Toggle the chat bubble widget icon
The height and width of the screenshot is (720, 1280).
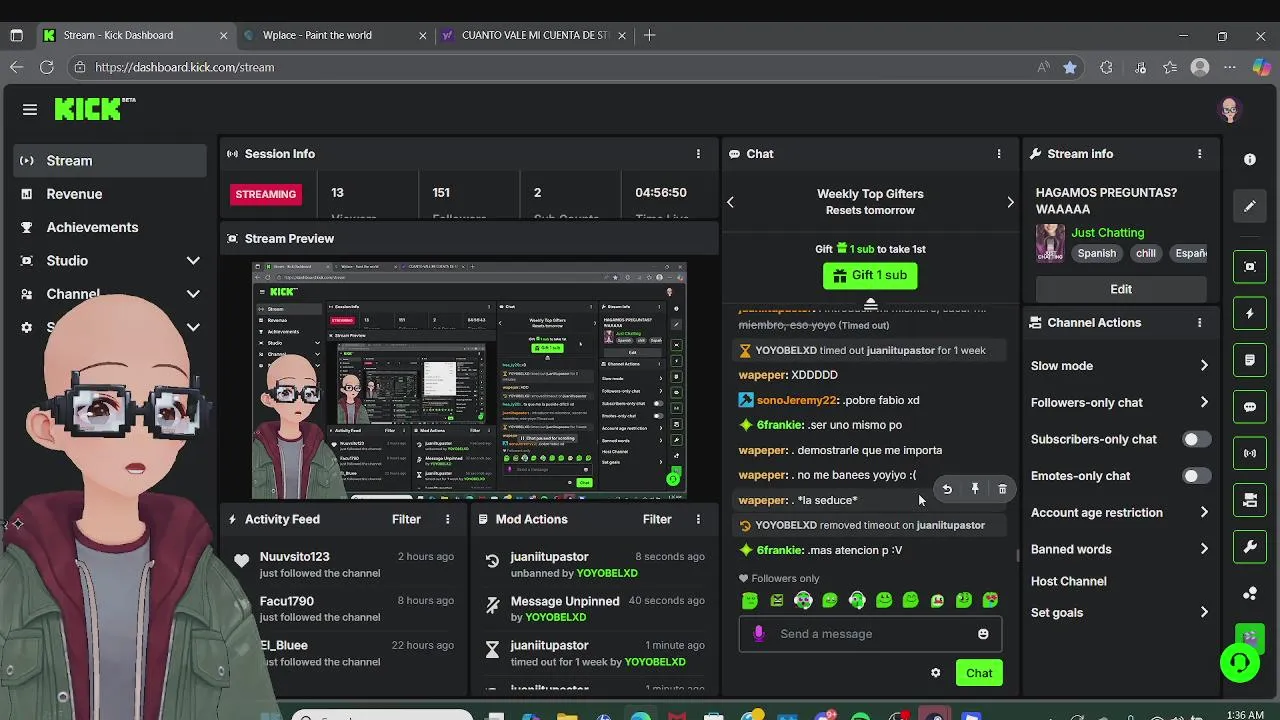click(1250, 407)
